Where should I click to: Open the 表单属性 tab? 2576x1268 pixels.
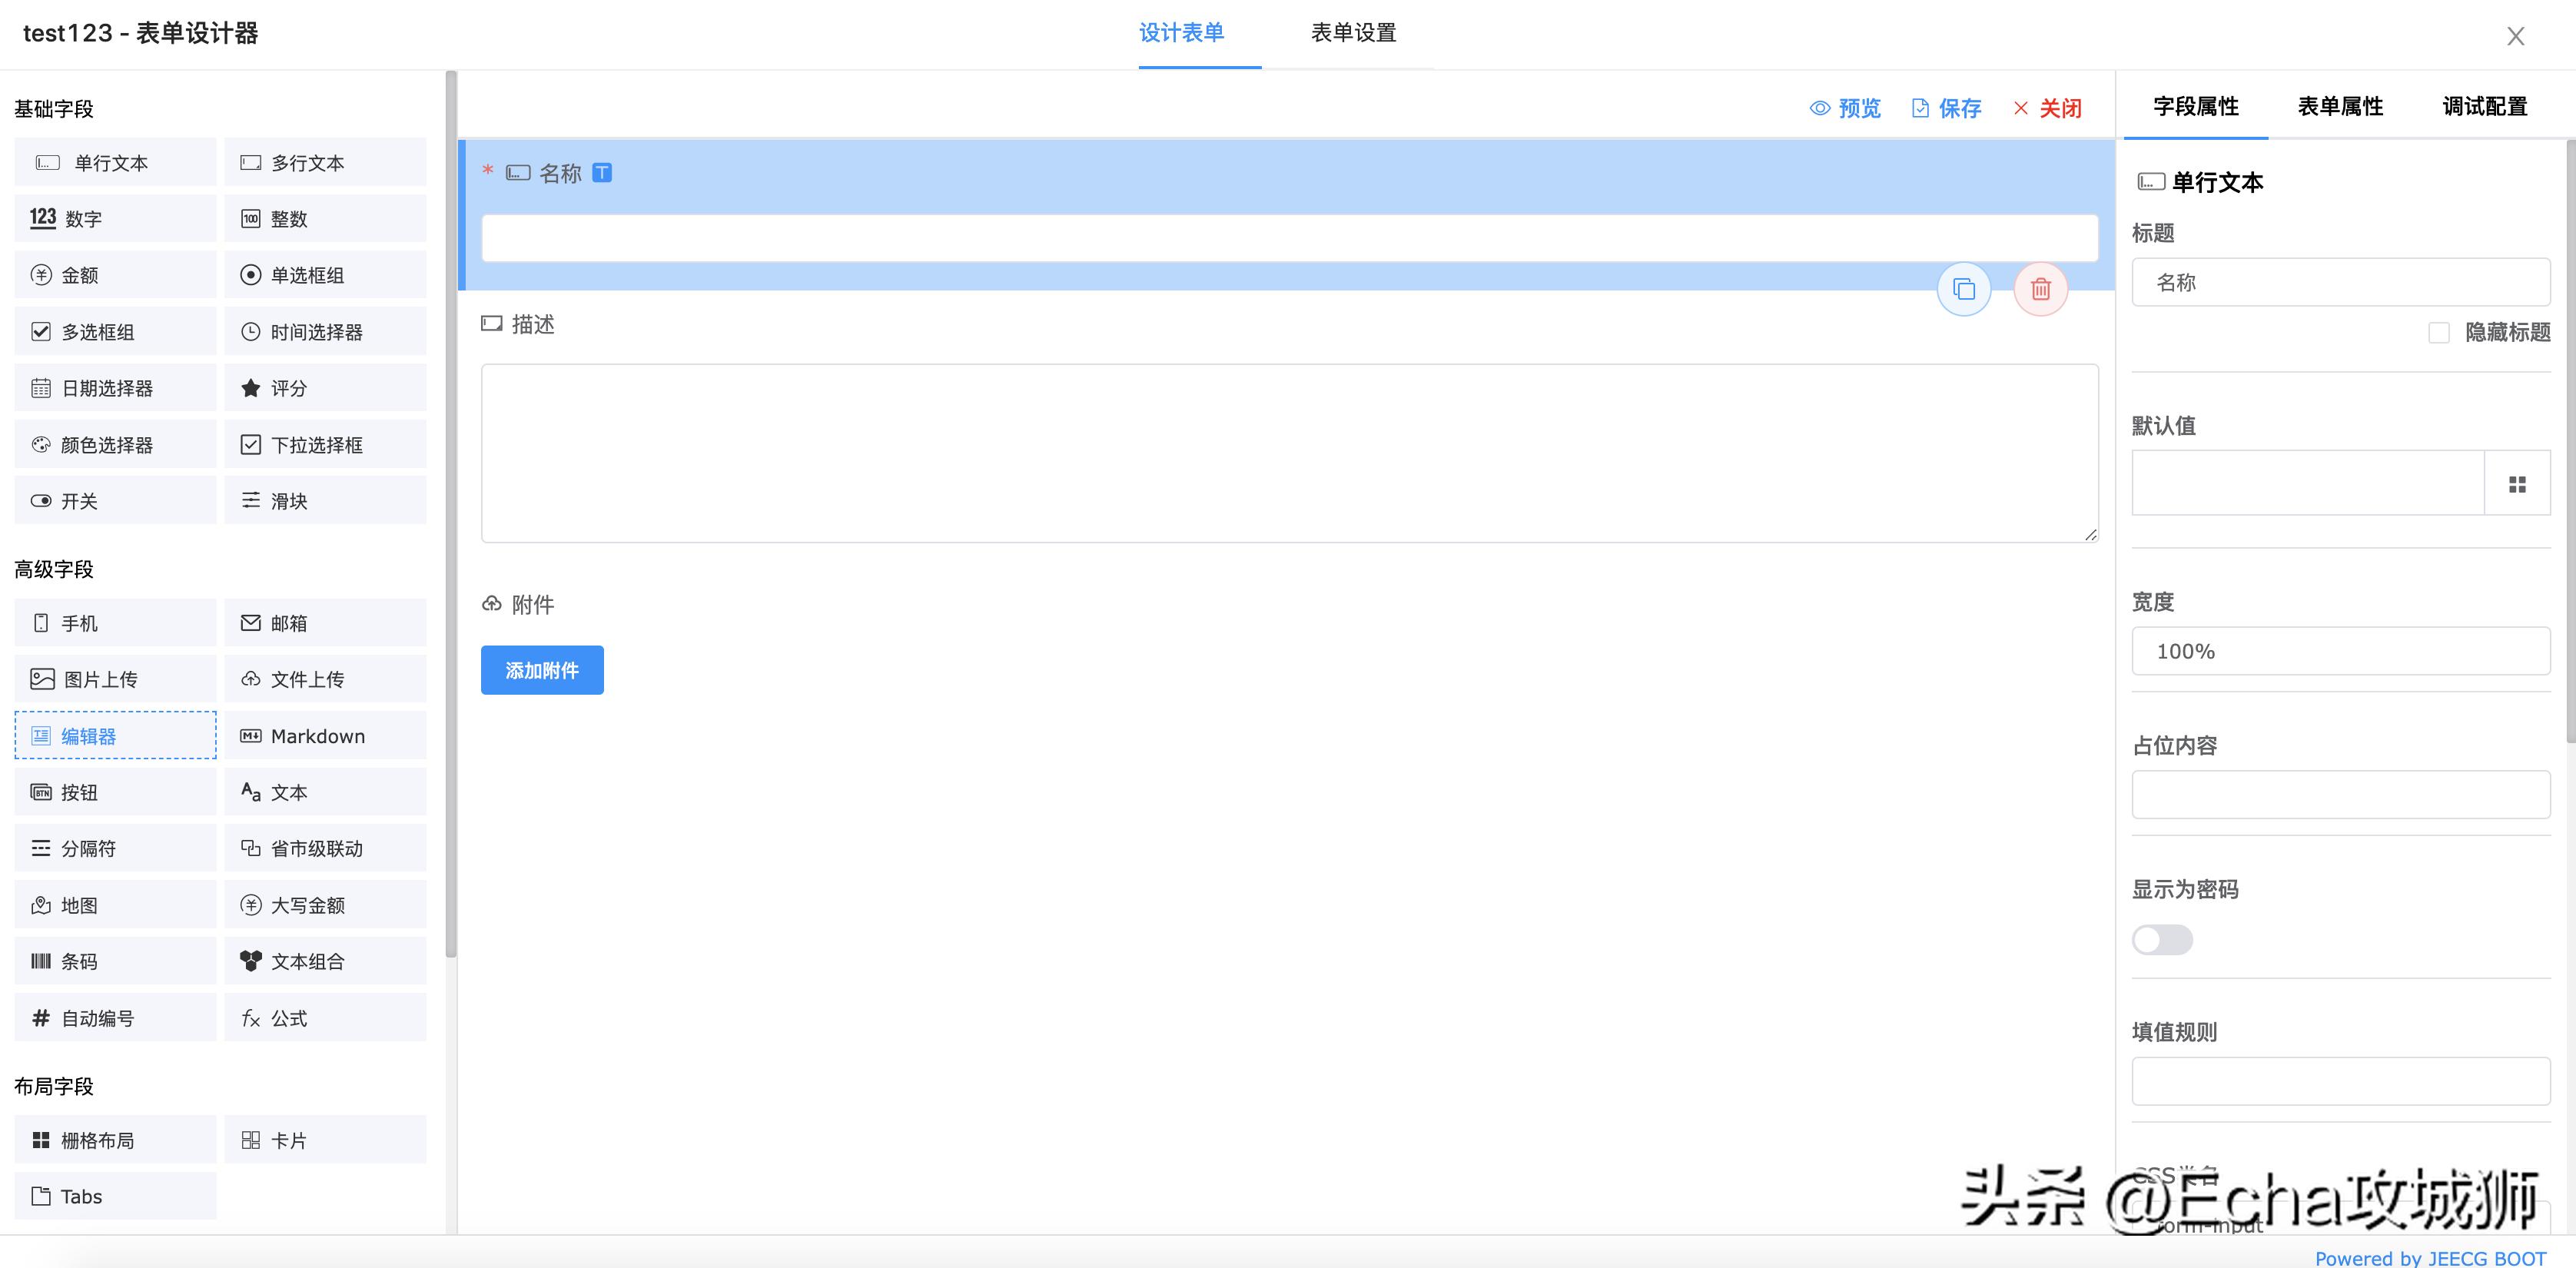[x=2339, y=106]
